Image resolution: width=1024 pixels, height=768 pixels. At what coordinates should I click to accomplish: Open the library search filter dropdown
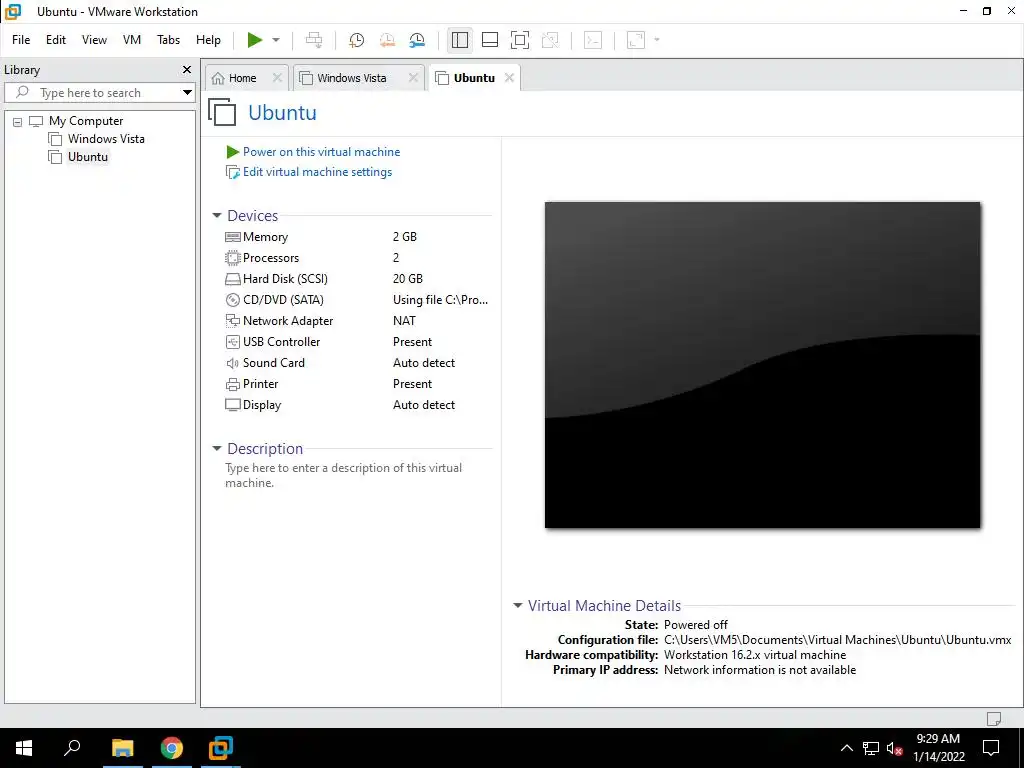click(187, 93)
